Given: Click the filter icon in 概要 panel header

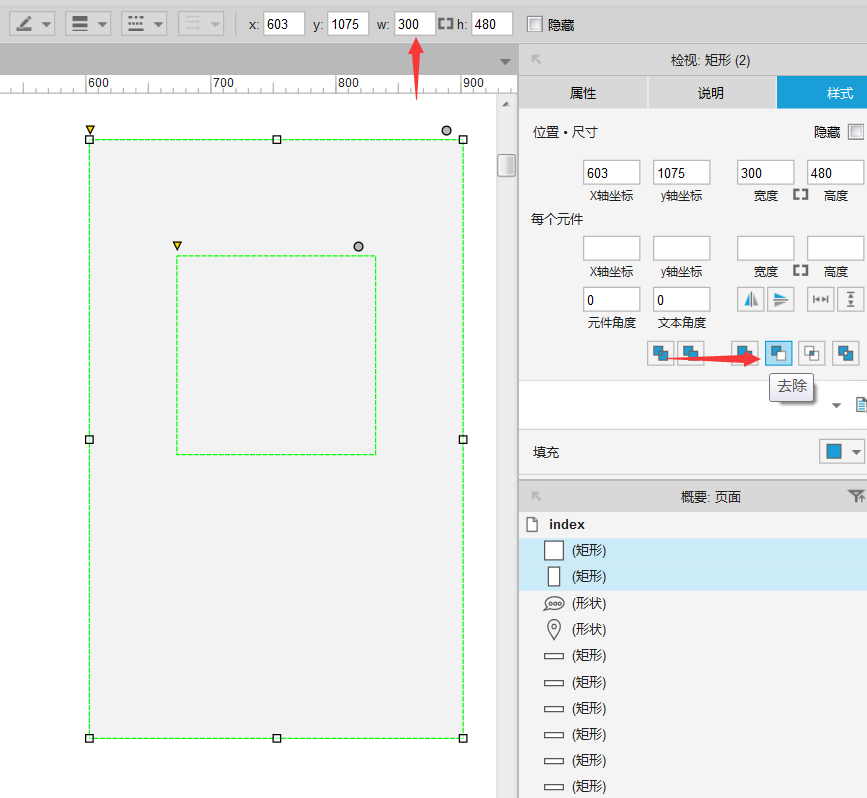Looking at the screenshot, I should pos(856,496).
